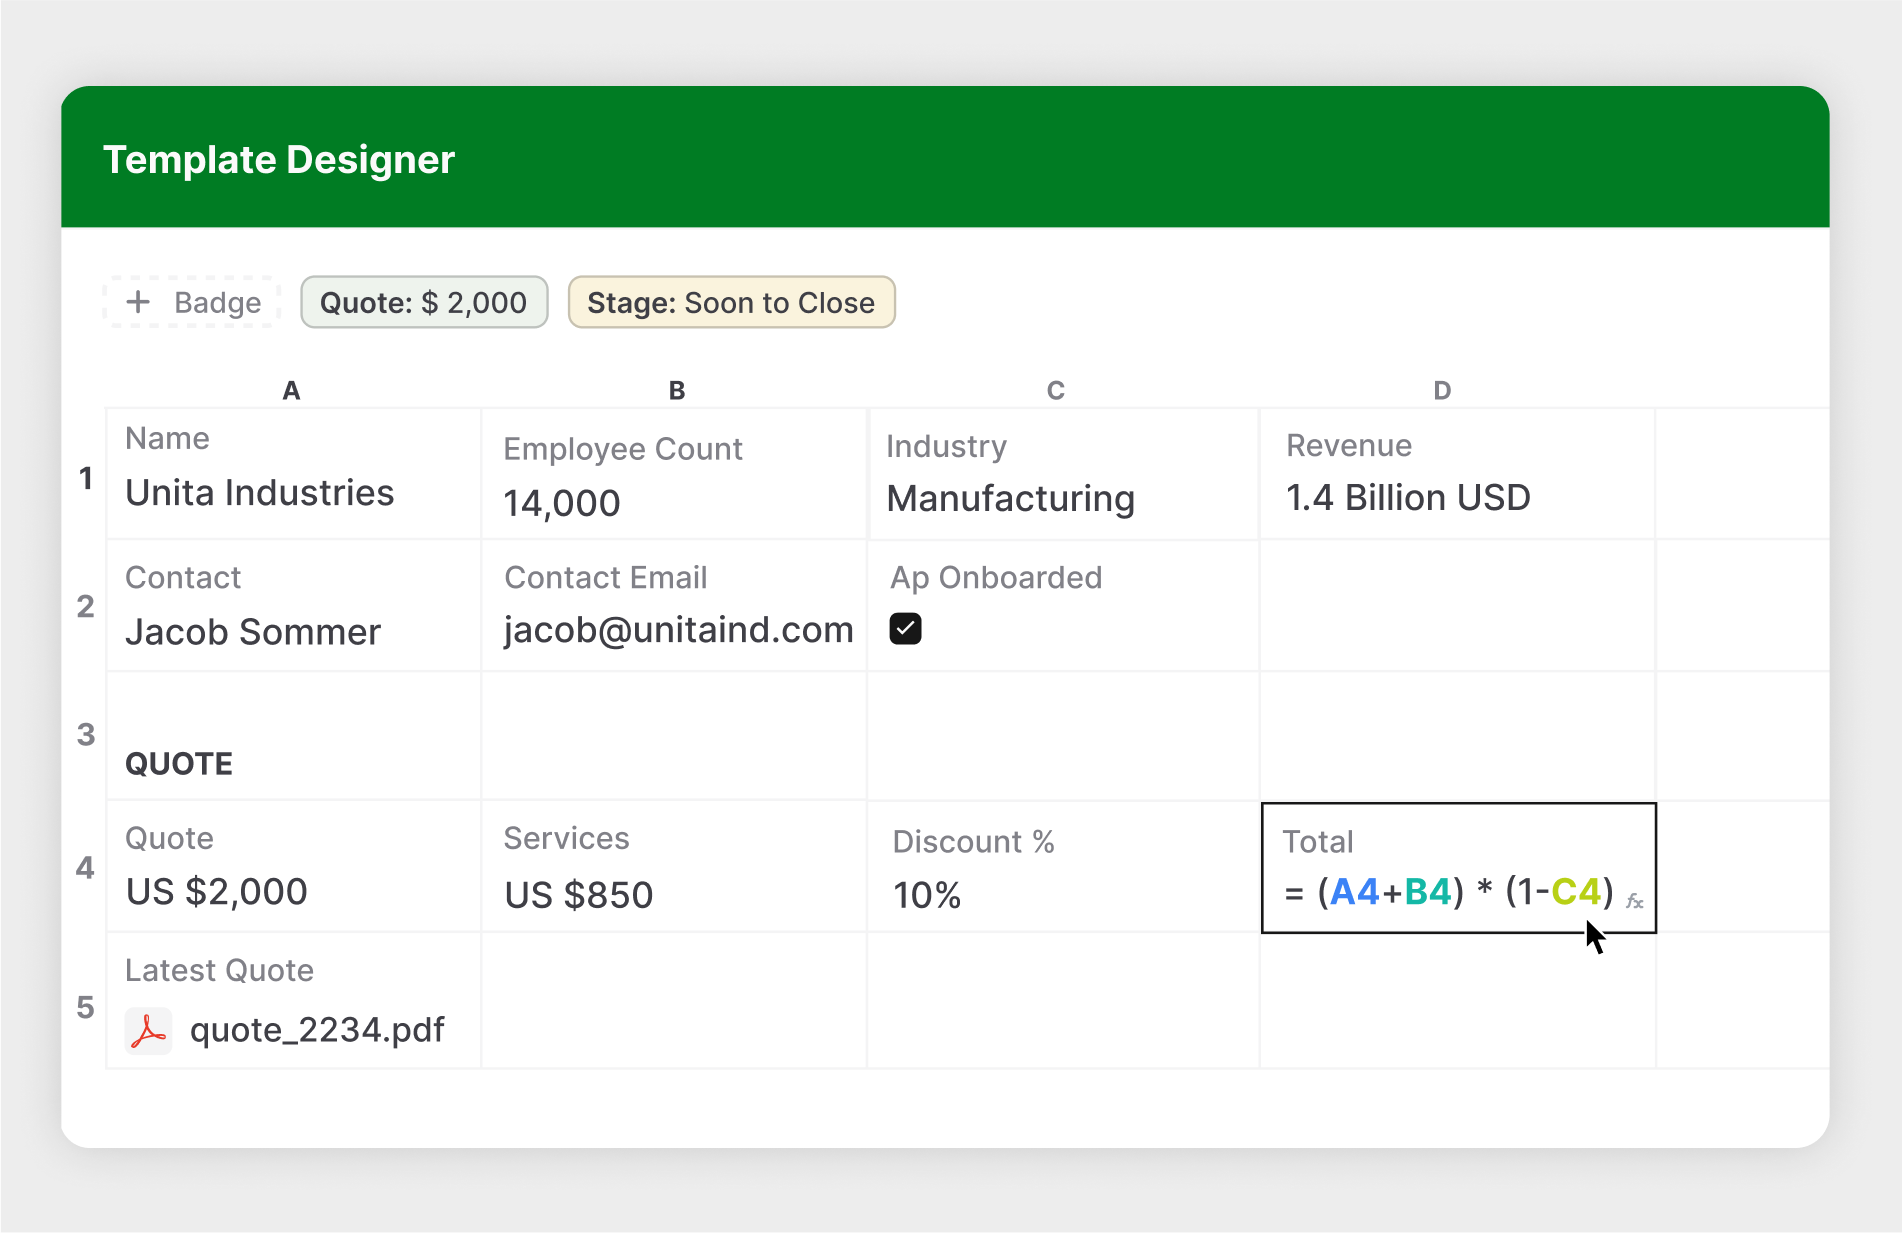Click the jacob@unitaind.com email value
Viewport: 1902px width, 1233px height.
tap(679, 630)
